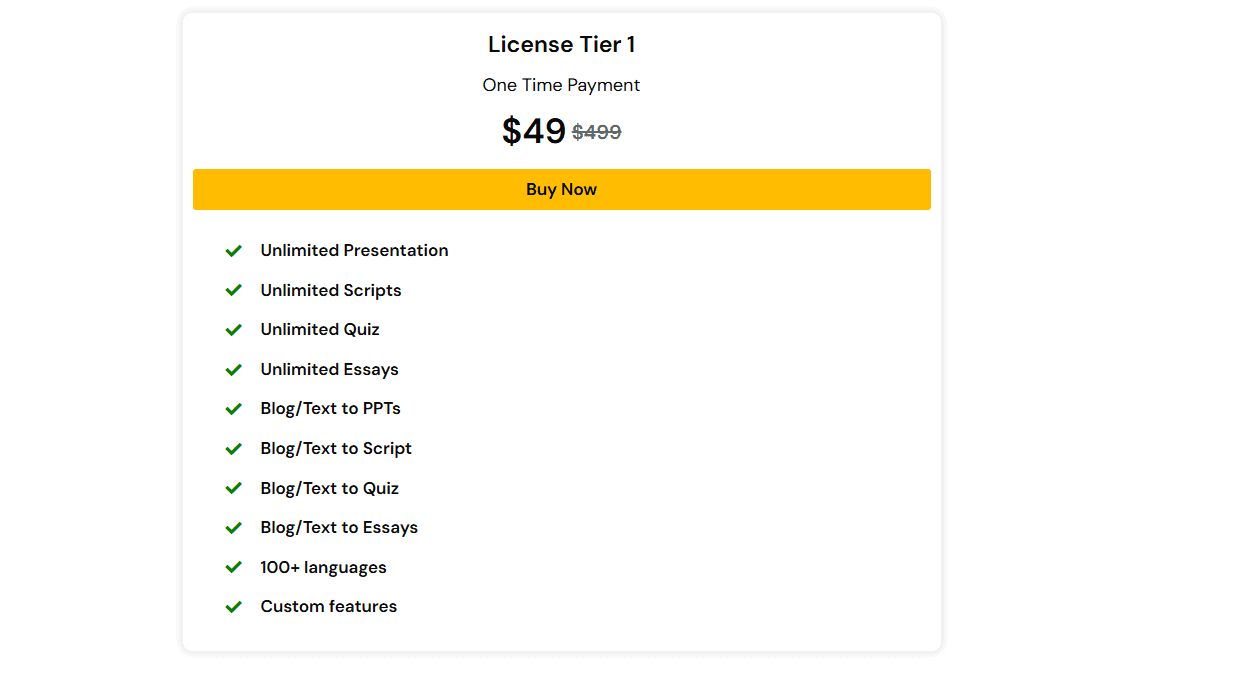Select the License Tier 1 heading
Viewport: 1255px width, 690px height.
pyautogui.click(x=561, y=45)
